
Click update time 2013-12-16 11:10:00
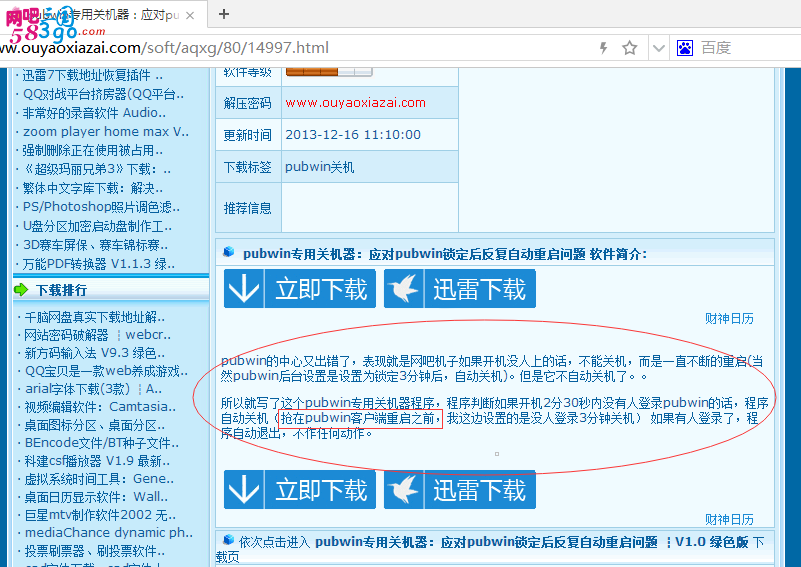pos(353,135)
